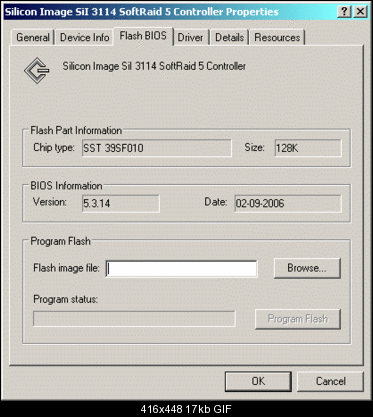Open the Driver tab
Screen dimensions: 373x417
pyautogui.click(x=190, y=37)
